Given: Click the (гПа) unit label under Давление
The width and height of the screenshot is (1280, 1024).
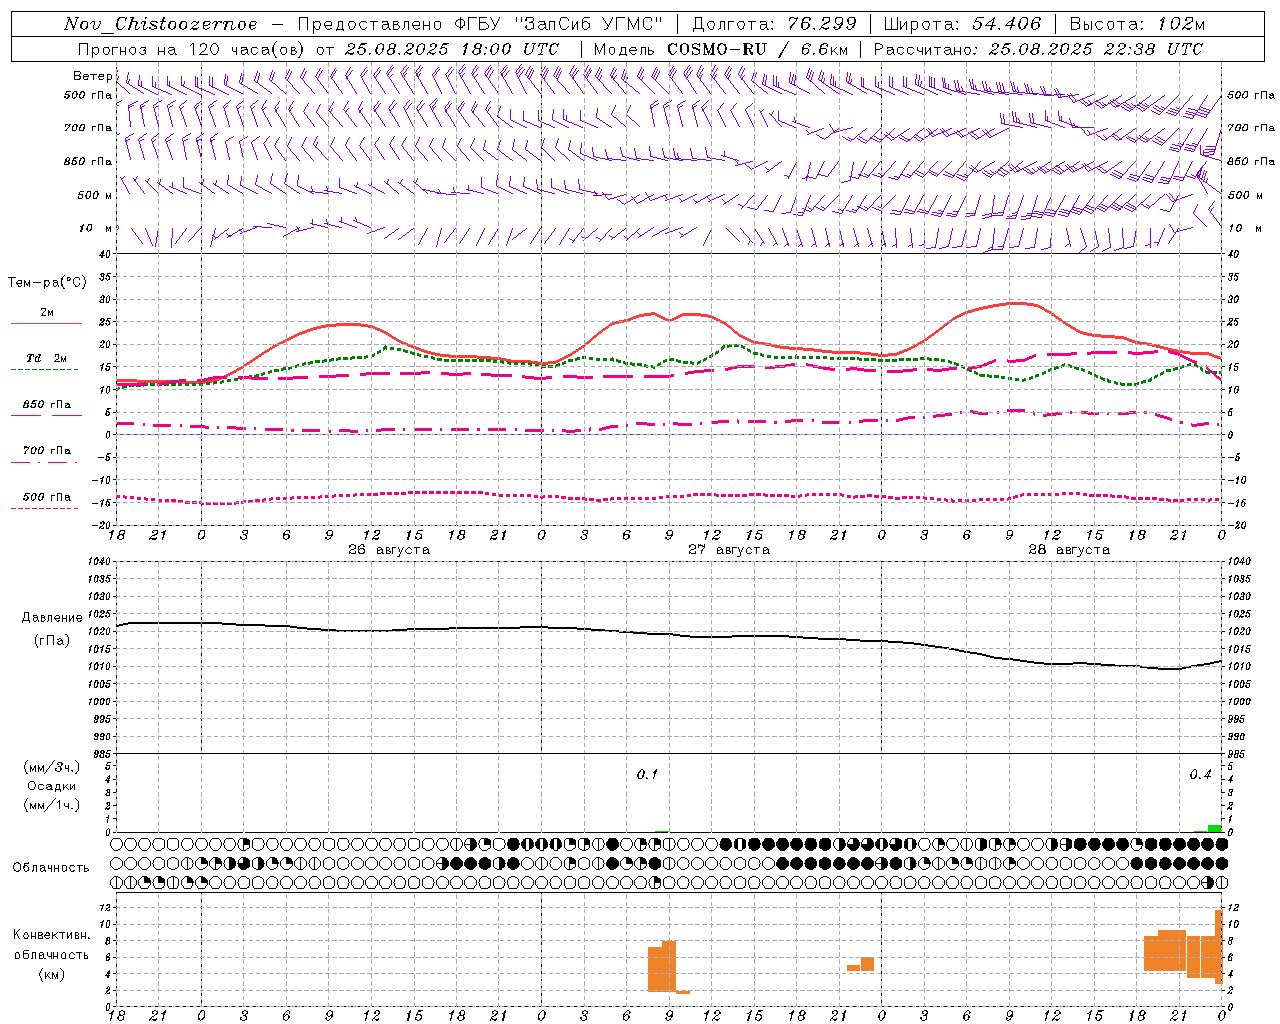Looking at the screenshot, I should coord(52,641).
